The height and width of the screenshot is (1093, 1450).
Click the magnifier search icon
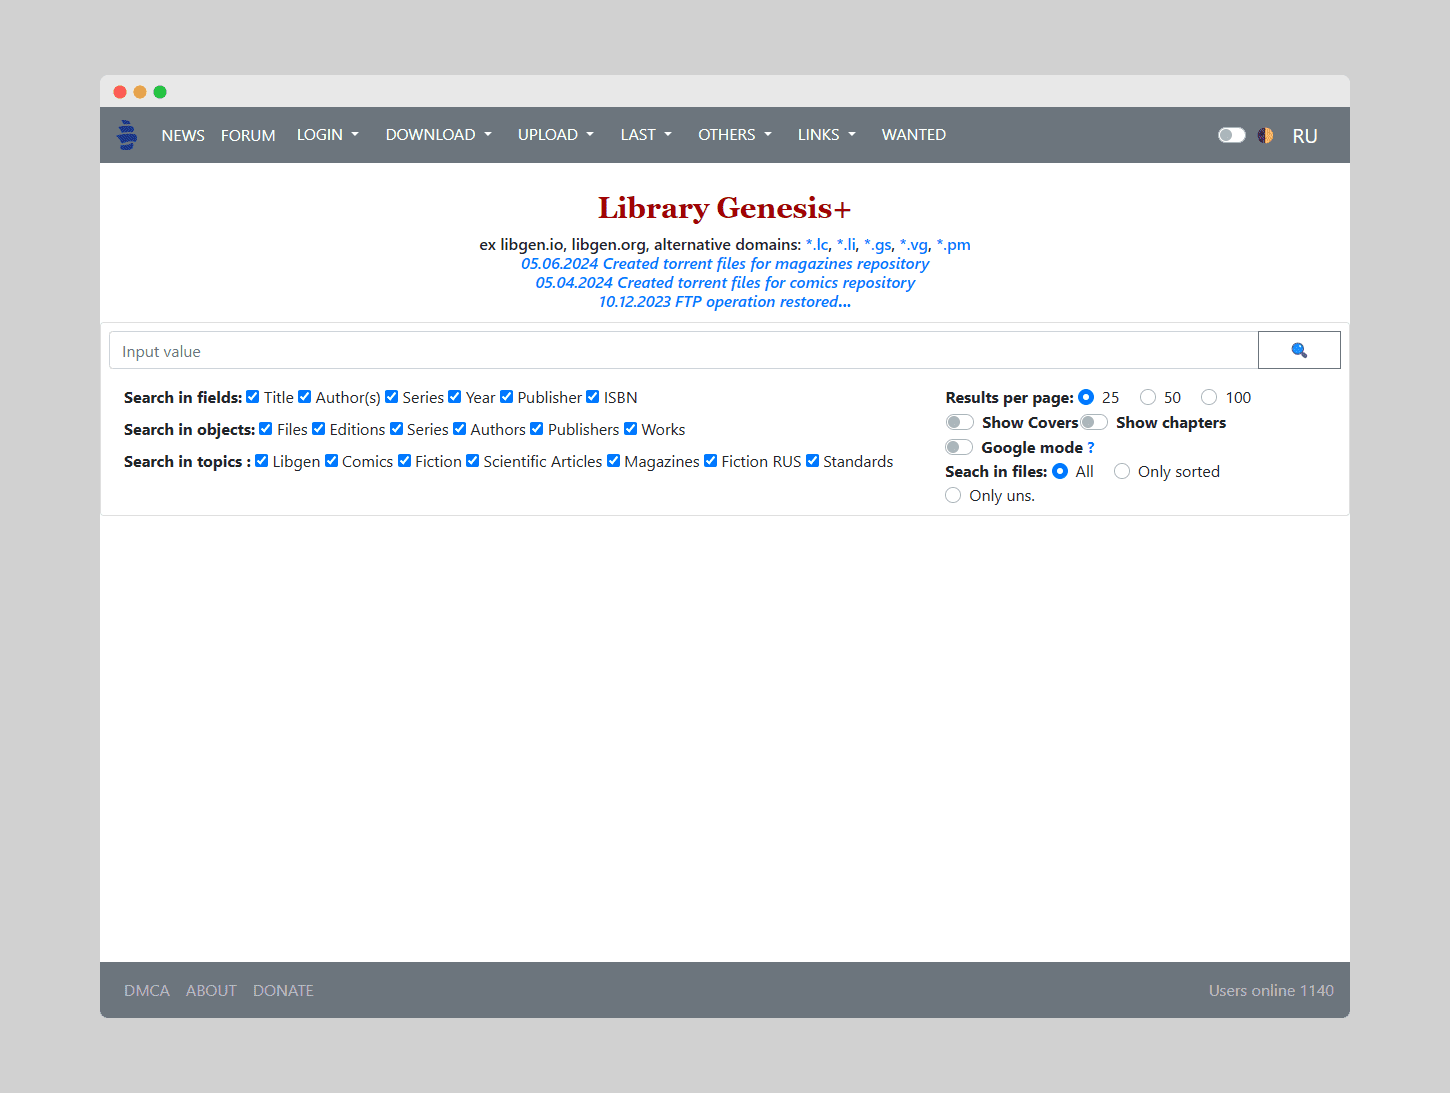coord(1298,350)
